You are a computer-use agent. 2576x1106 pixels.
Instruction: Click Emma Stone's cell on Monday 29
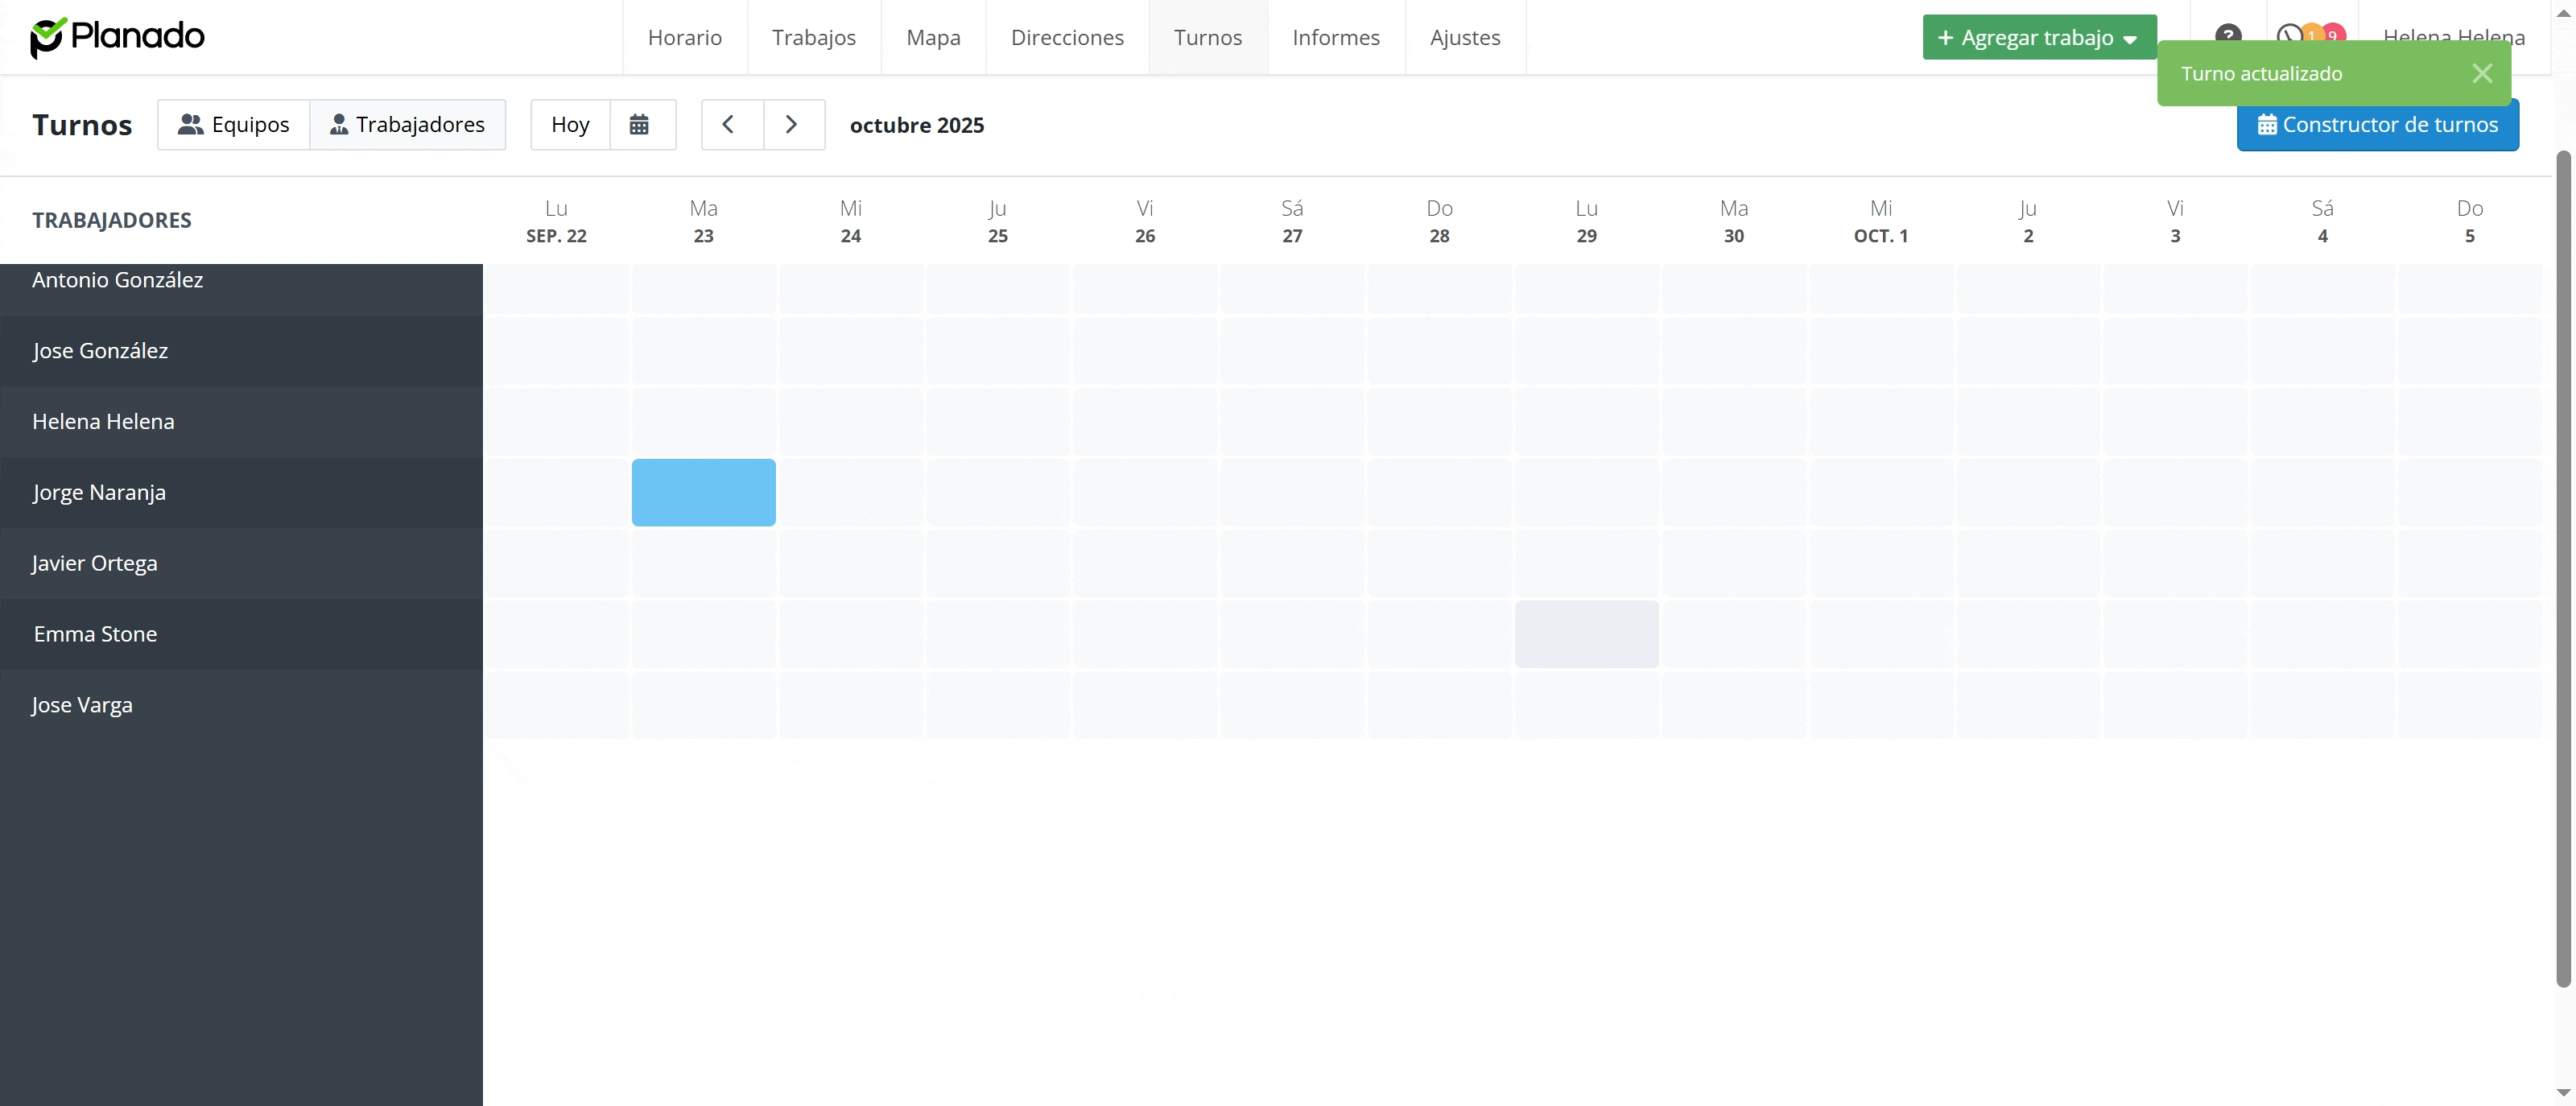[x=1586, y=634]
